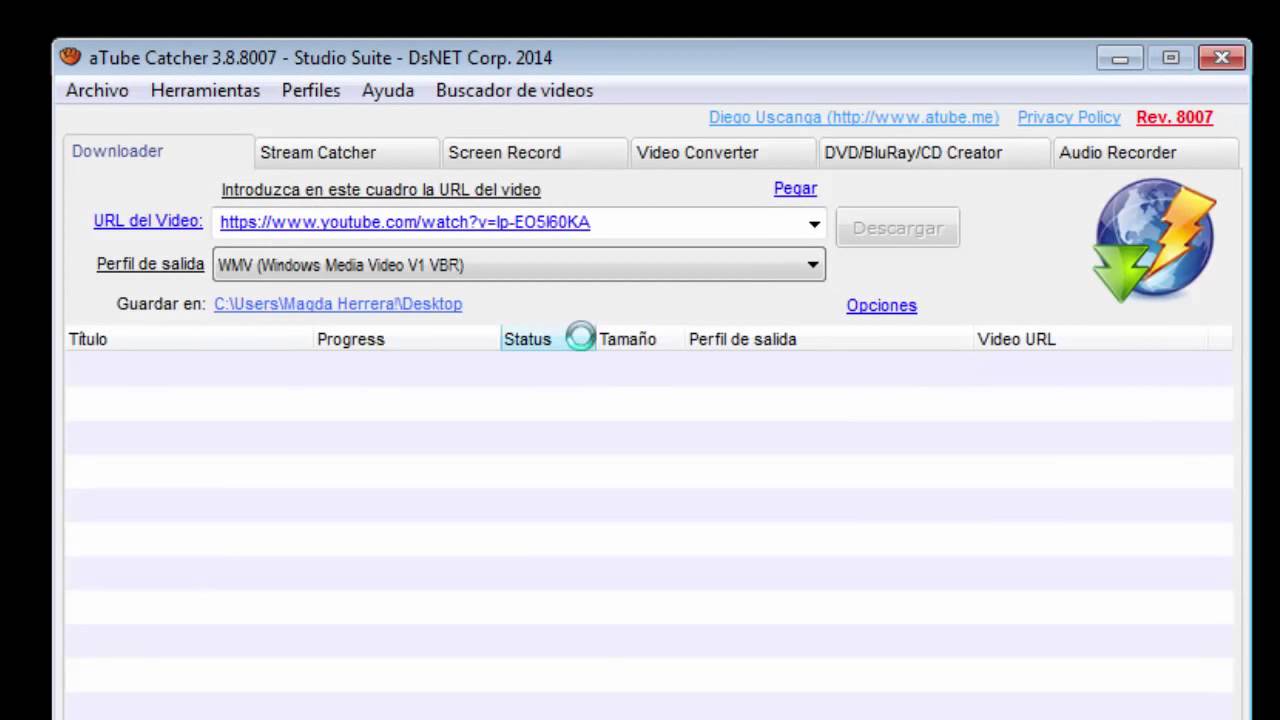Viewport: 1280px width, 720px height.
Task: Click the Progress column header
Action: point(407,339)
